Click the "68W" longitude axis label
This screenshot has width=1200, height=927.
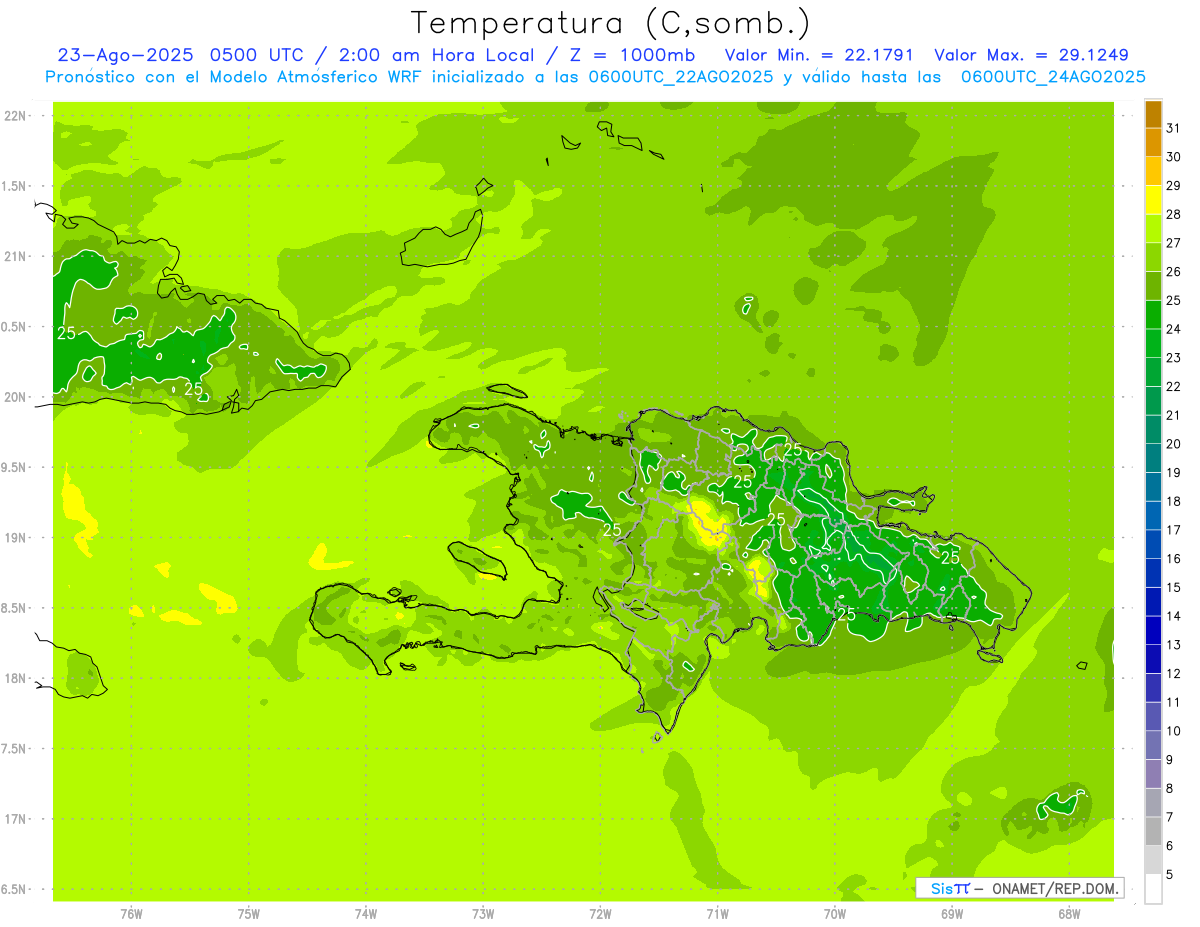coord(1069,914)
